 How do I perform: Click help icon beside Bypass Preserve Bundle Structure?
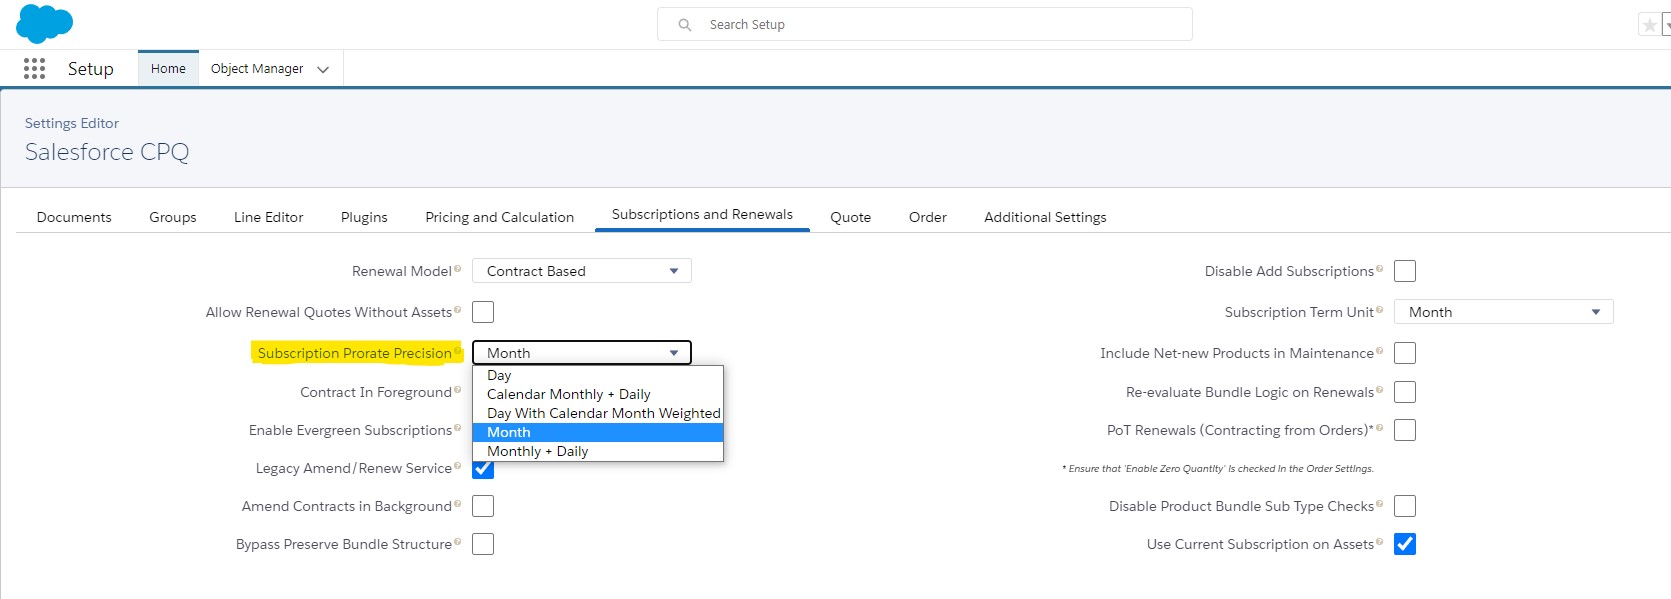[x=458, y=542]
